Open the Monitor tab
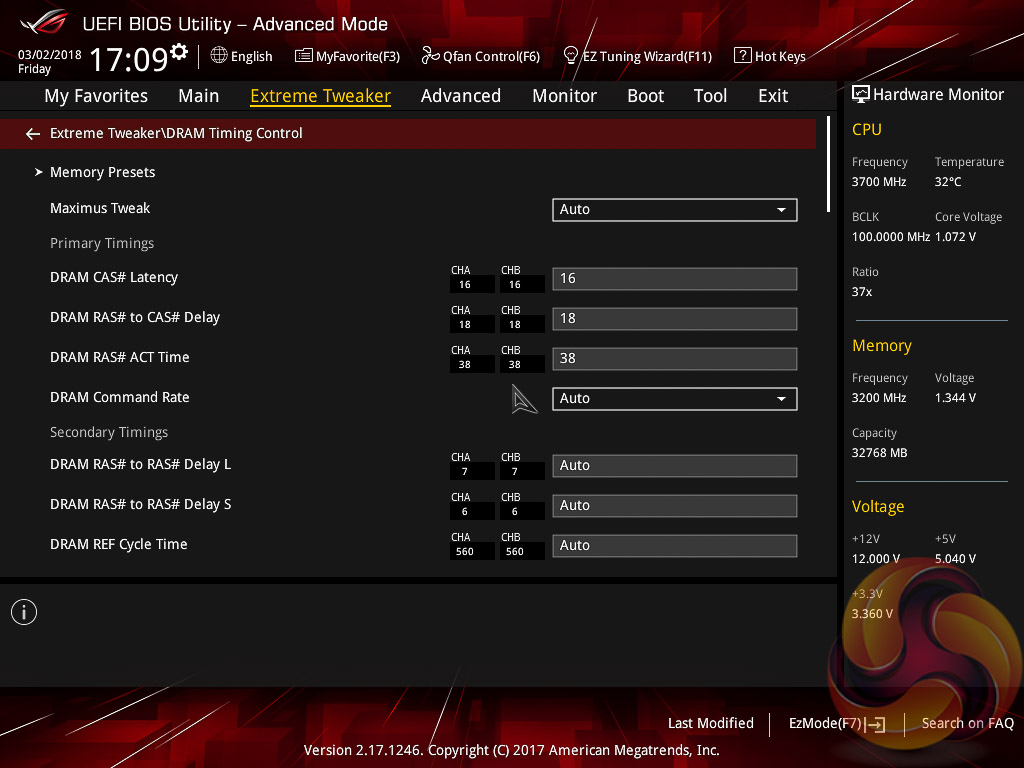This screenshot has height=768, width=1024. click(x=564, y=96)
